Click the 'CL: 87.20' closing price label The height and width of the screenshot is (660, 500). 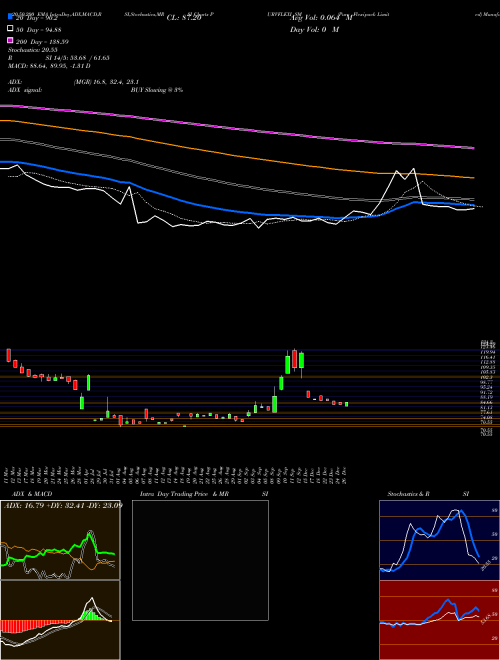tap(184, 18)
